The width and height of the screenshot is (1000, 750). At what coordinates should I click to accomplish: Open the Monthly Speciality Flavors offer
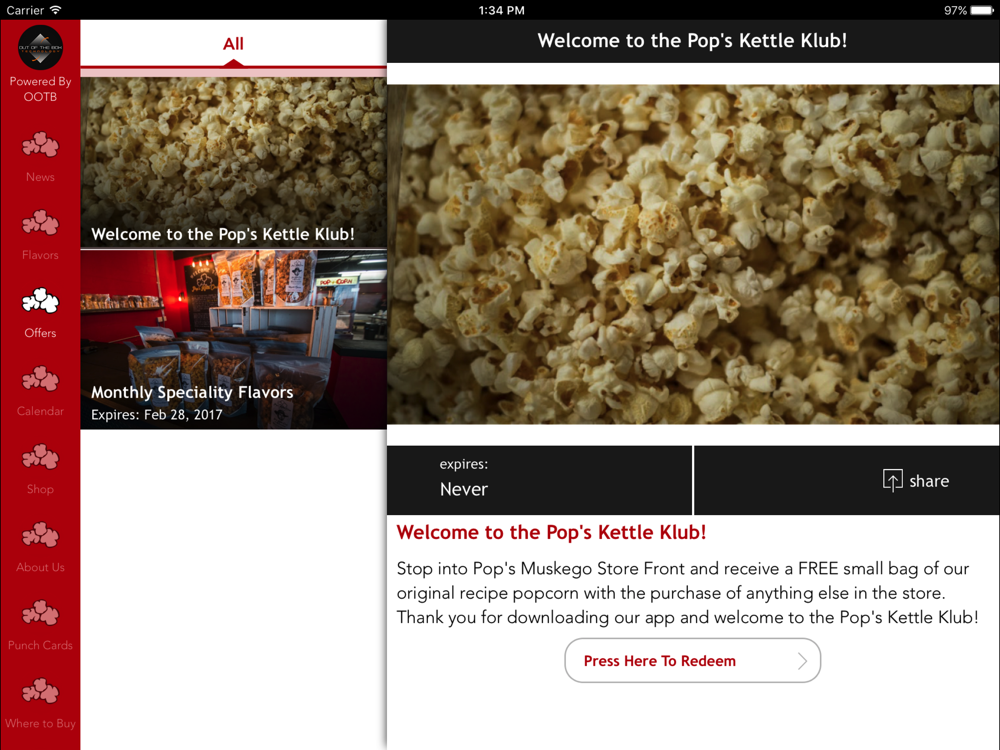(233, 339)
